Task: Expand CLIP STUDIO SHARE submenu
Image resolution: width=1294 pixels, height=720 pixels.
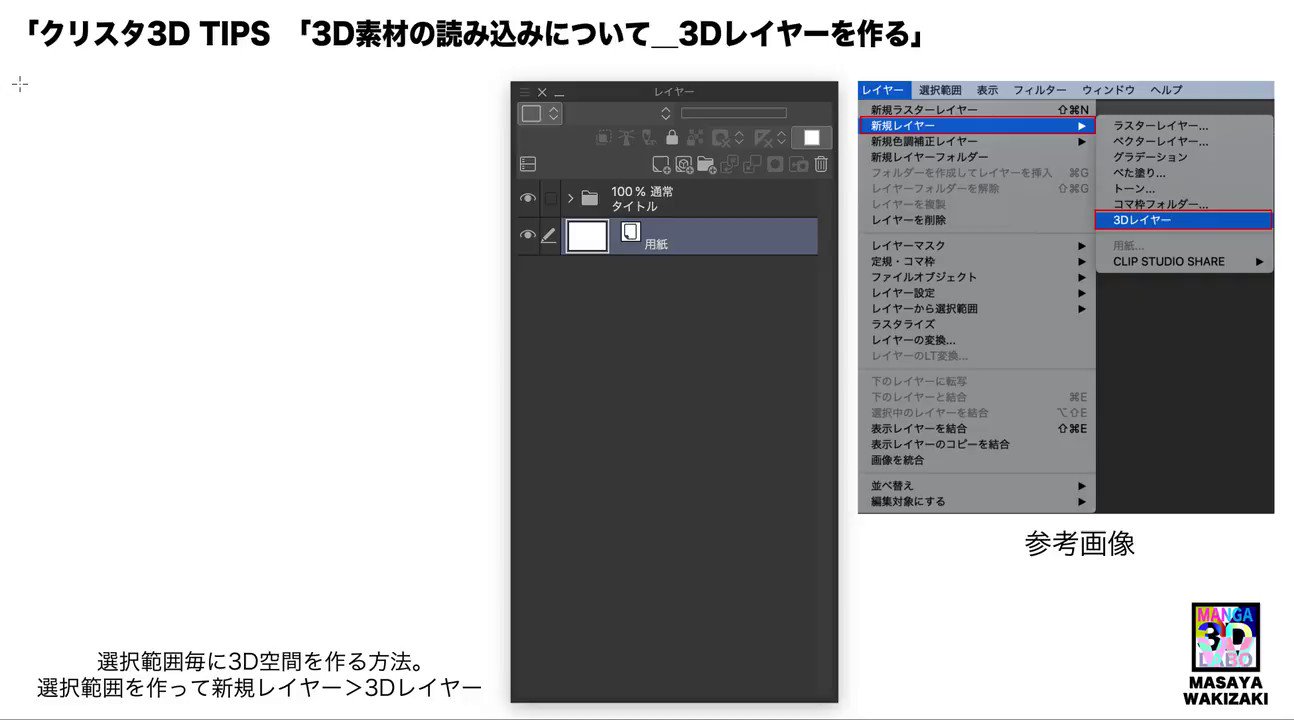Action: tap(1185, 262)
